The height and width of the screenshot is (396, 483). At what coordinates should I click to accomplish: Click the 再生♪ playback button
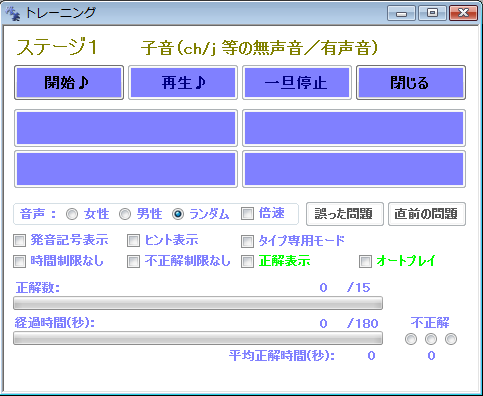click(x=183, y=82)
